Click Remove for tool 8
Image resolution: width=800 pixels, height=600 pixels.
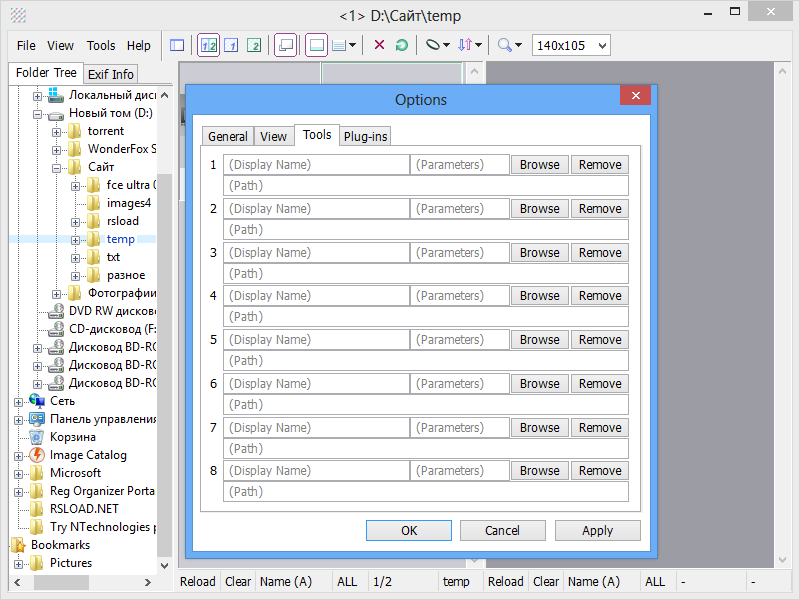click(599, 471)
